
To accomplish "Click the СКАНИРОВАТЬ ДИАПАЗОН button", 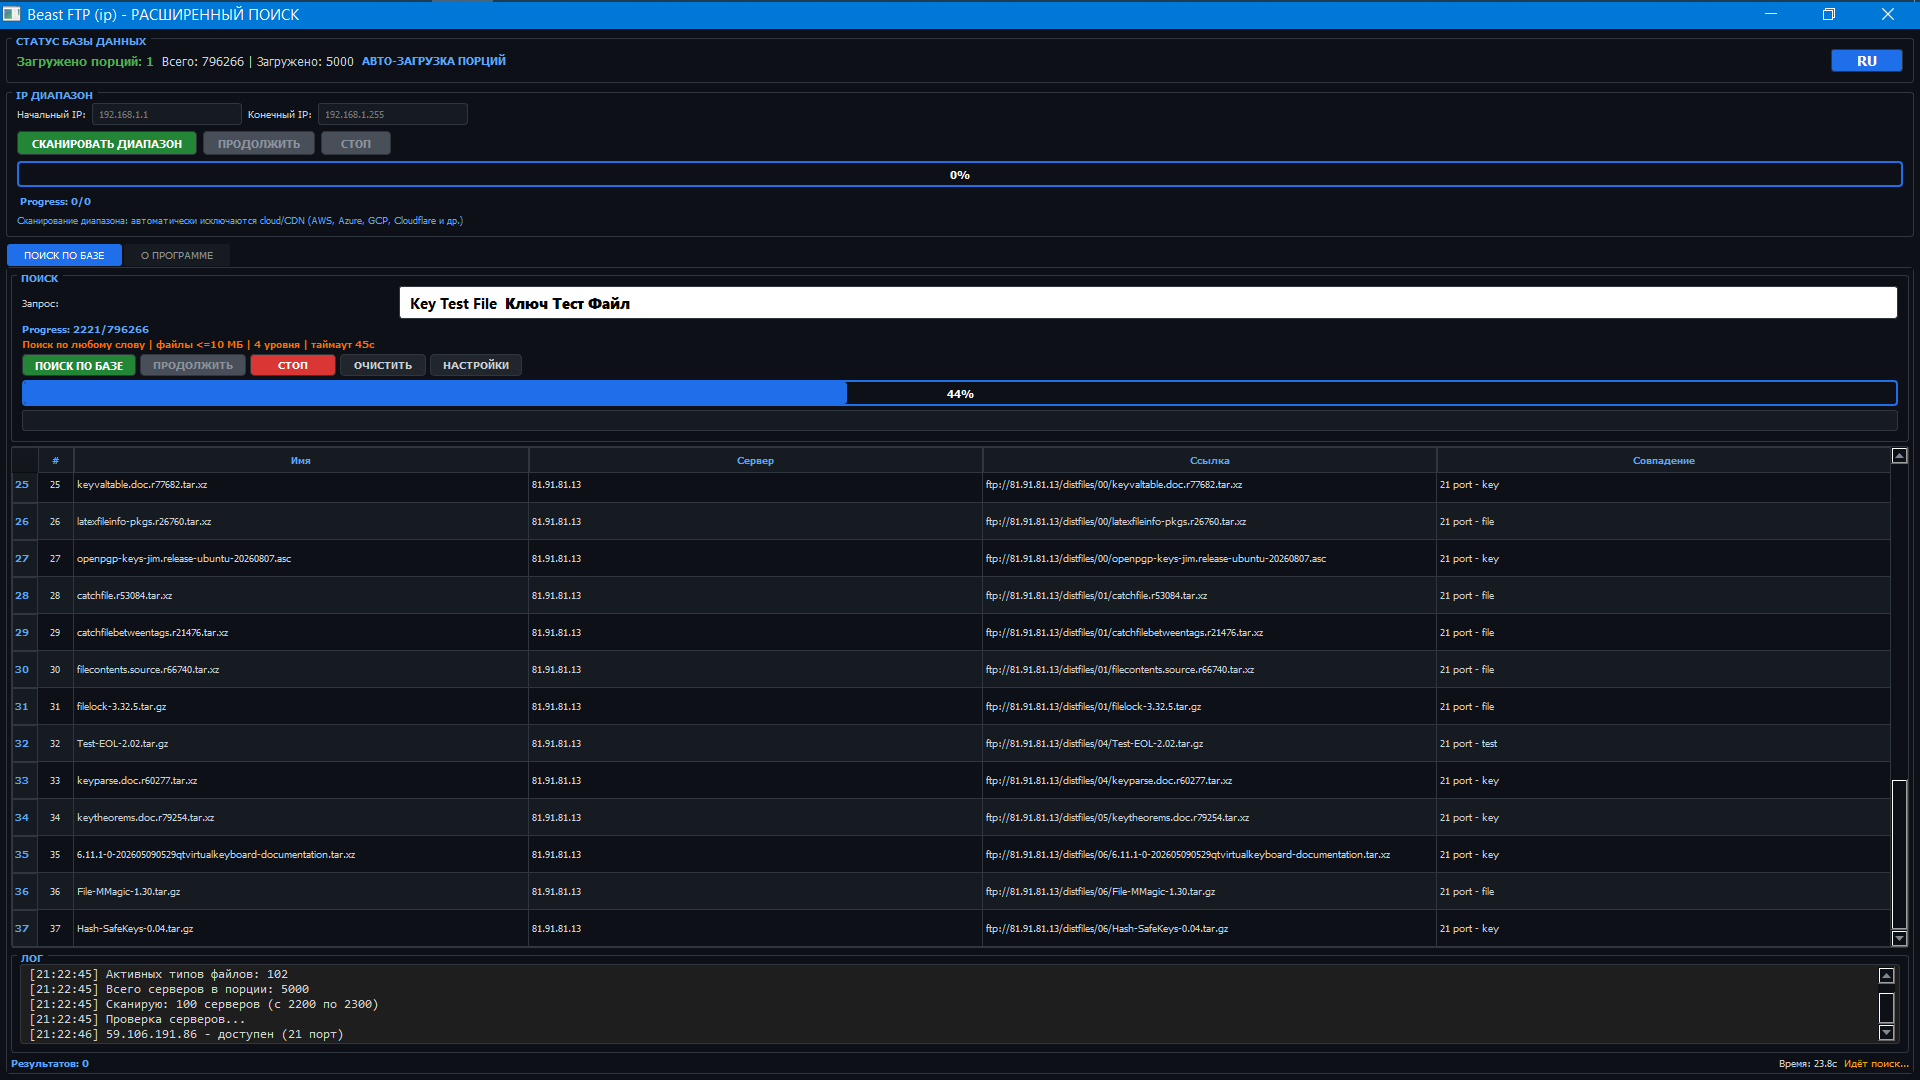I will (107, 144).
